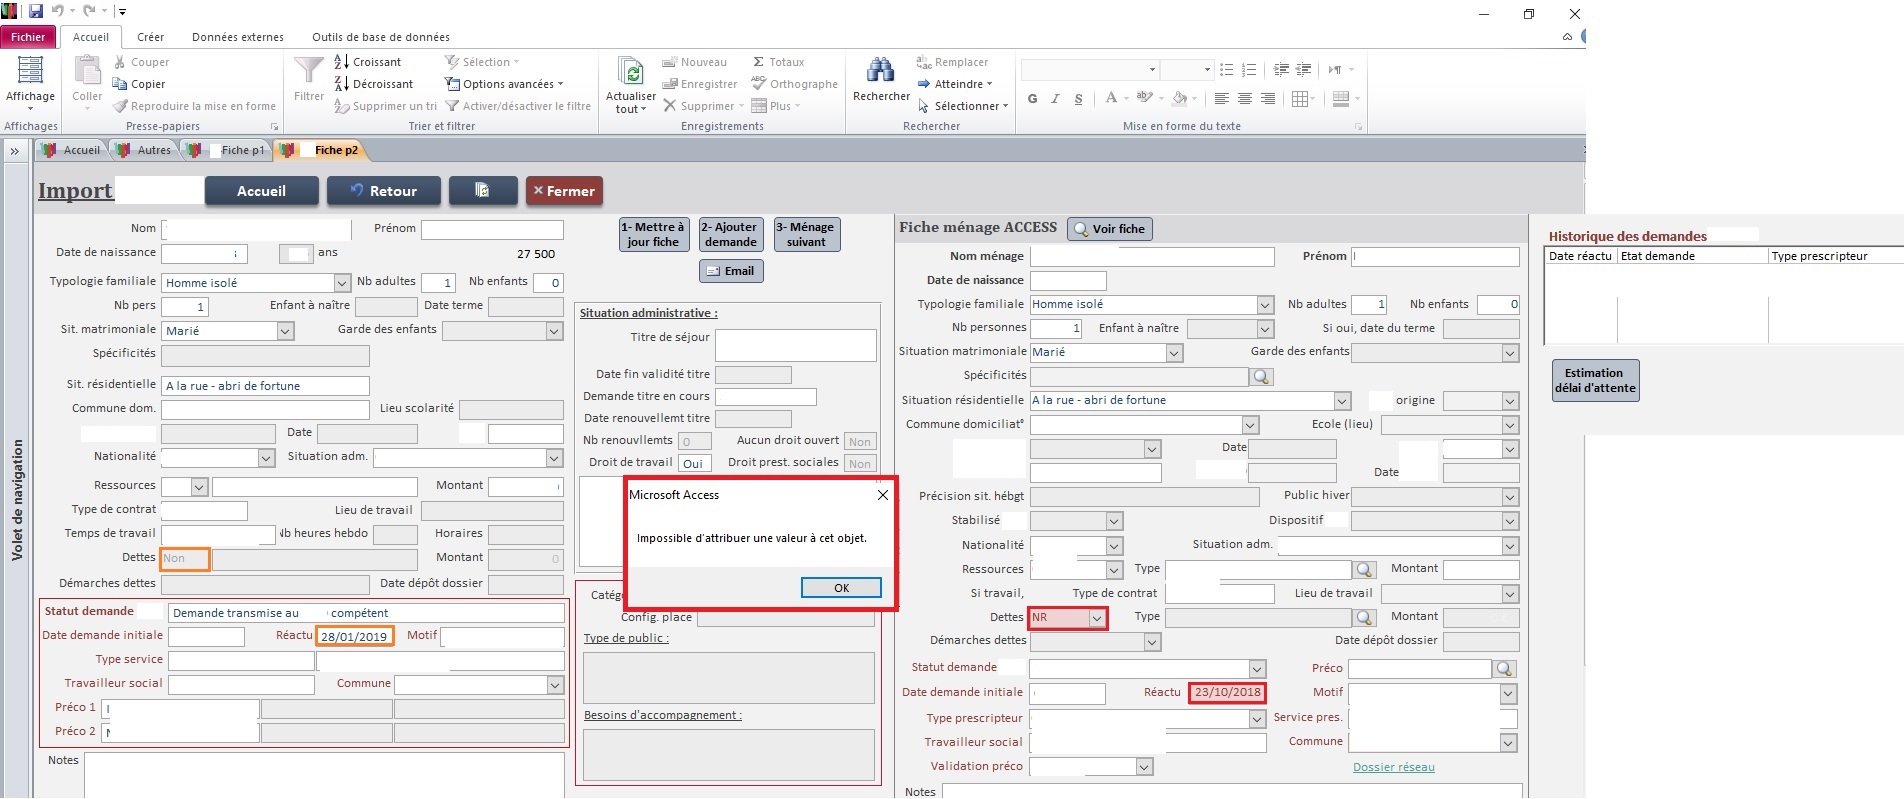The height and width of the screenshot is (799, 1904).
Task: Click the document icon button next to Retour
Action: pos(482,191)
